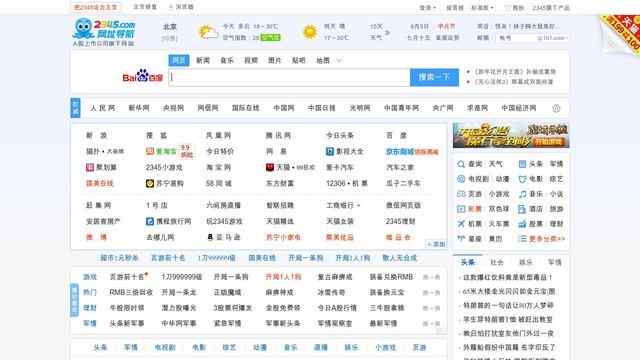Screen dimensions: 640x360
Task: Click the film reel icon next to 电视剧
Action: pos(461,179)
